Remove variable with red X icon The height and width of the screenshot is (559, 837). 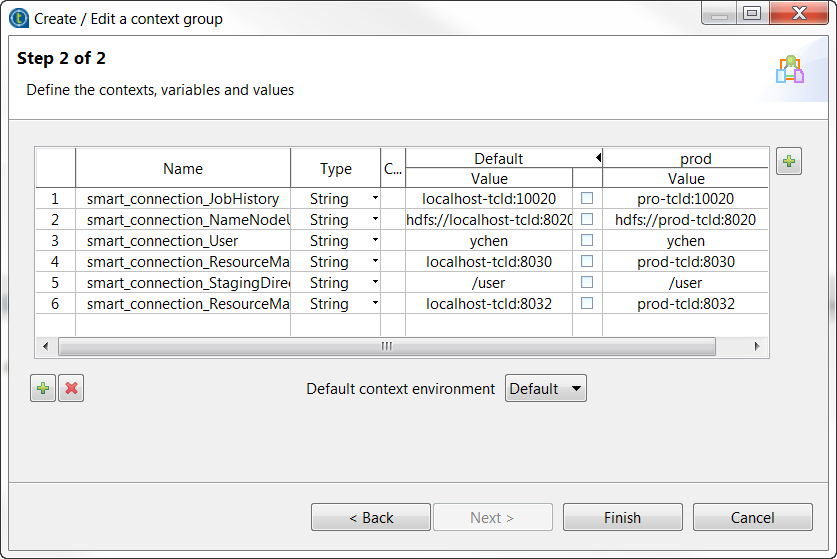tap(71, 389)
